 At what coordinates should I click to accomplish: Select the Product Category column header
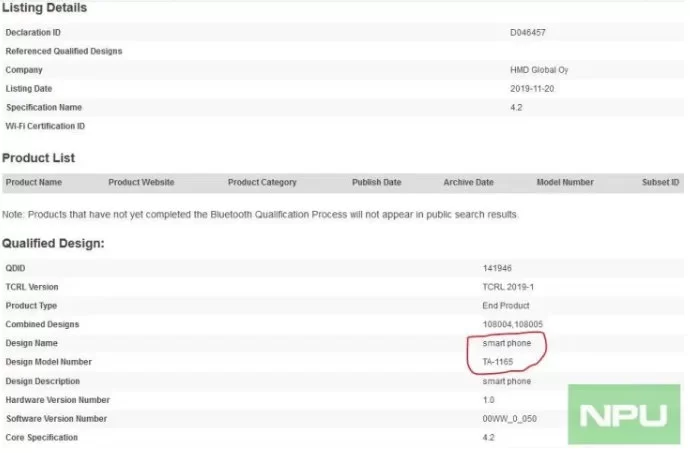tap(262, 182)
